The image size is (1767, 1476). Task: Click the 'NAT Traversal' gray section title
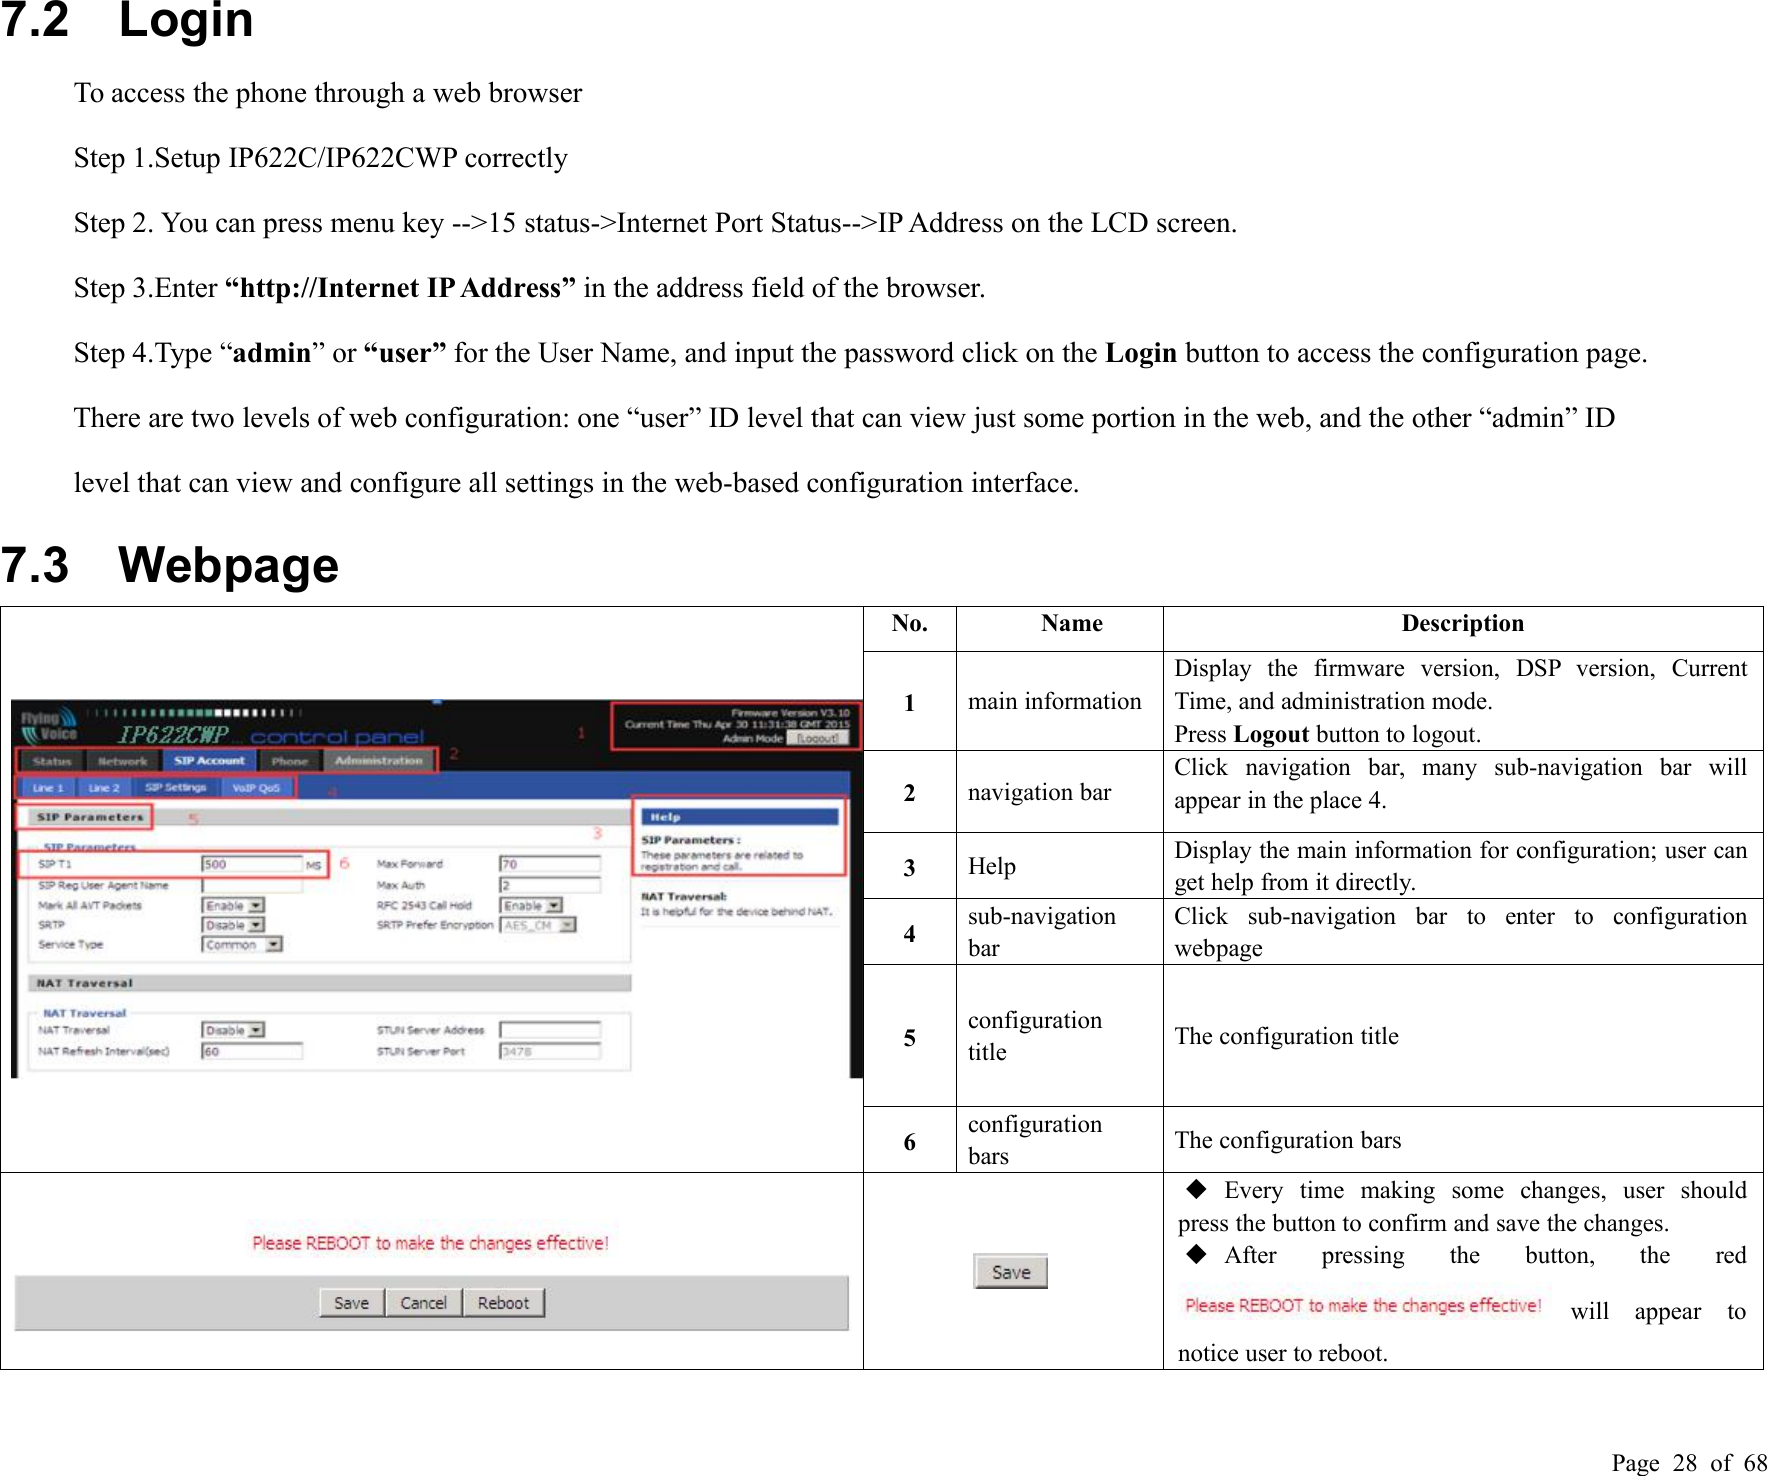(x=330, y=983)
